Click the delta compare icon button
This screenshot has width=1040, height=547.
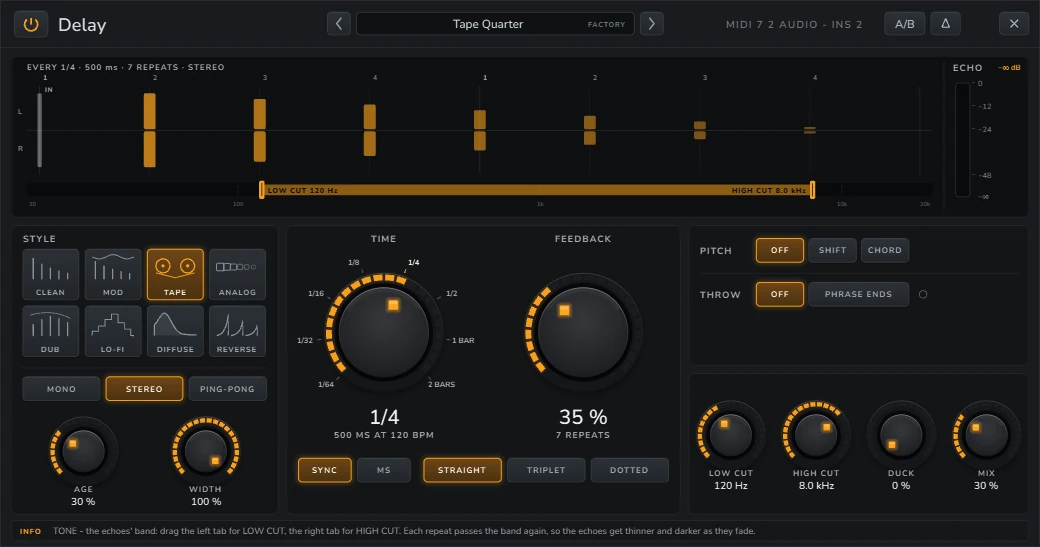pyautogui.click(x=946, y=24)
